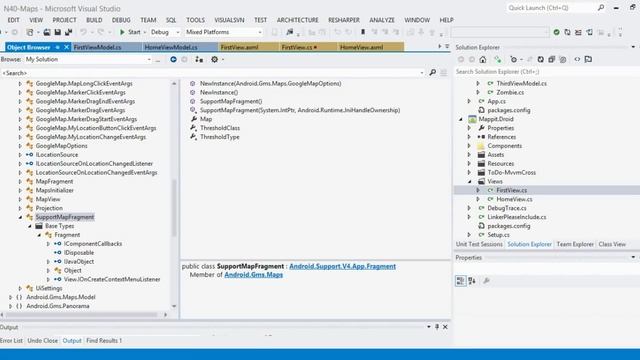
Task: Collapse the Views folder in Solution Explorer
Action: click(x=469, y=181)
